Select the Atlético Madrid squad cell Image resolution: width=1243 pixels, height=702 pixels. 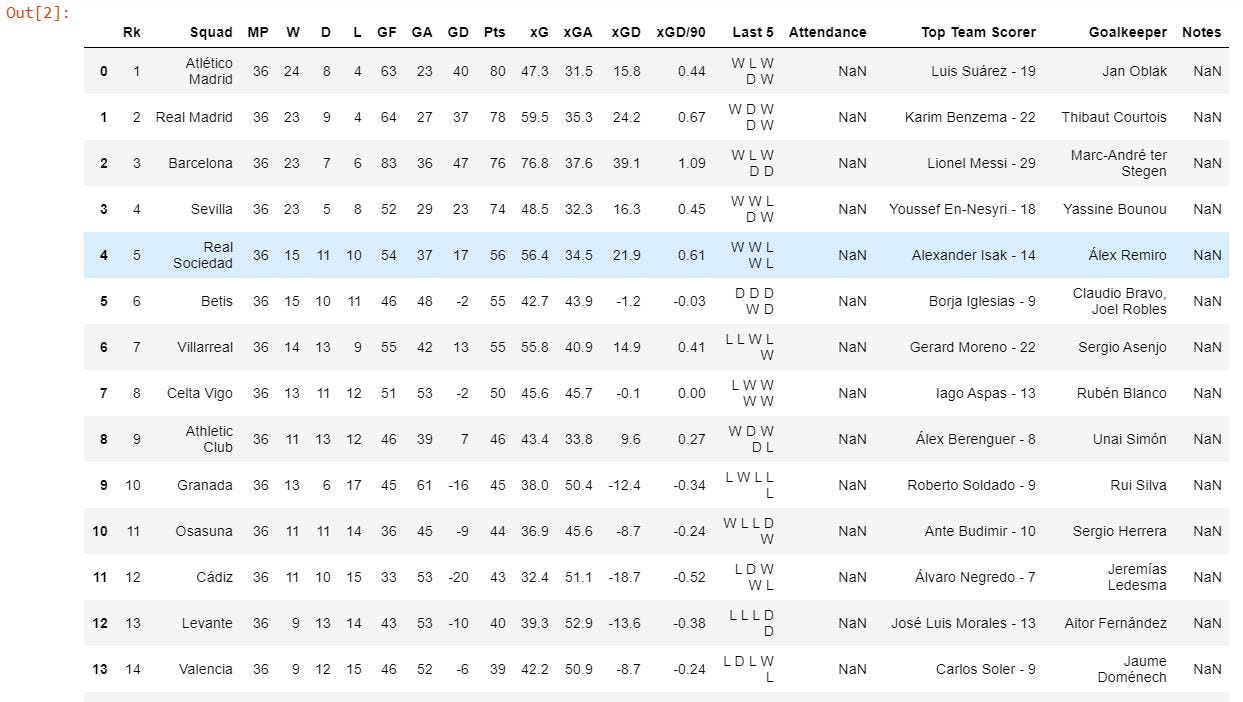[x=208, y=71]
